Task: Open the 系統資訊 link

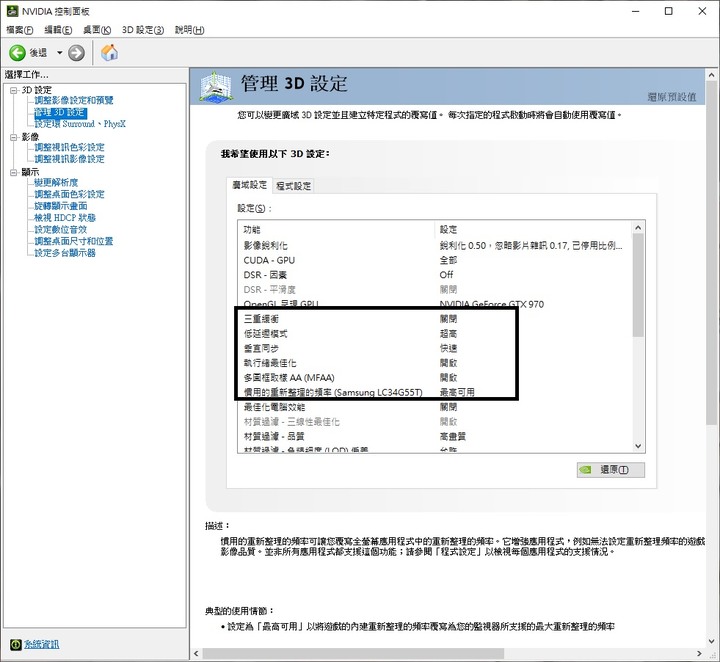Action: [41, 645]
